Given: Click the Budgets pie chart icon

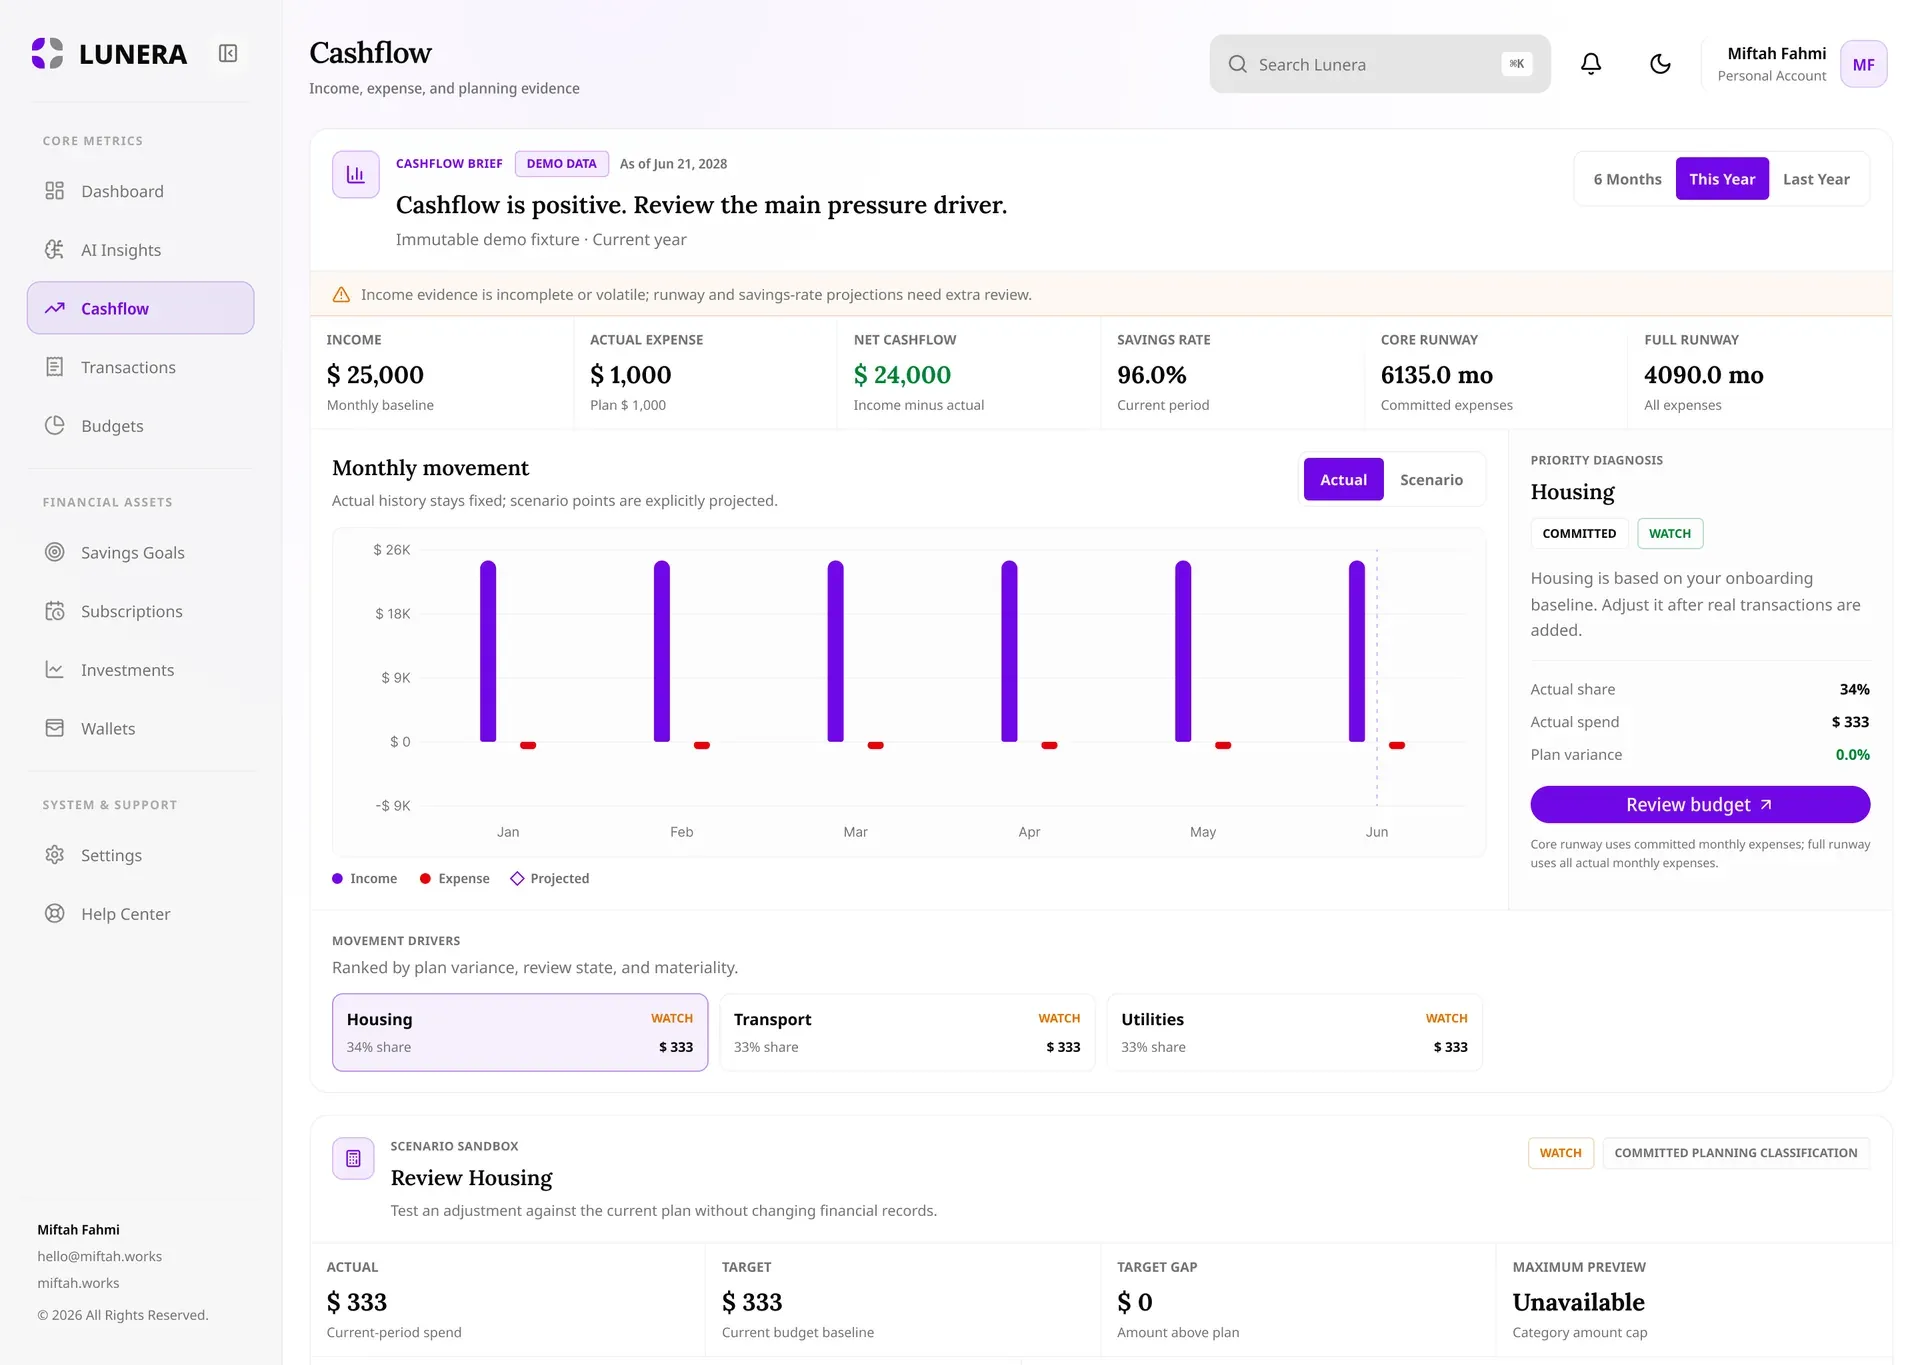Looking at the screenshot, I should point(55,425).
